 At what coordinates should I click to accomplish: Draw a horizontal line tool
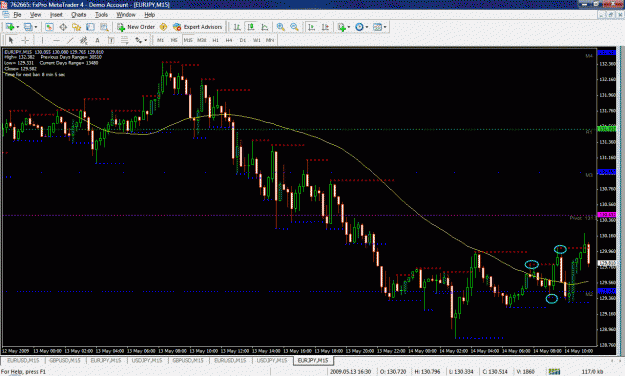(x=56, y=40)
